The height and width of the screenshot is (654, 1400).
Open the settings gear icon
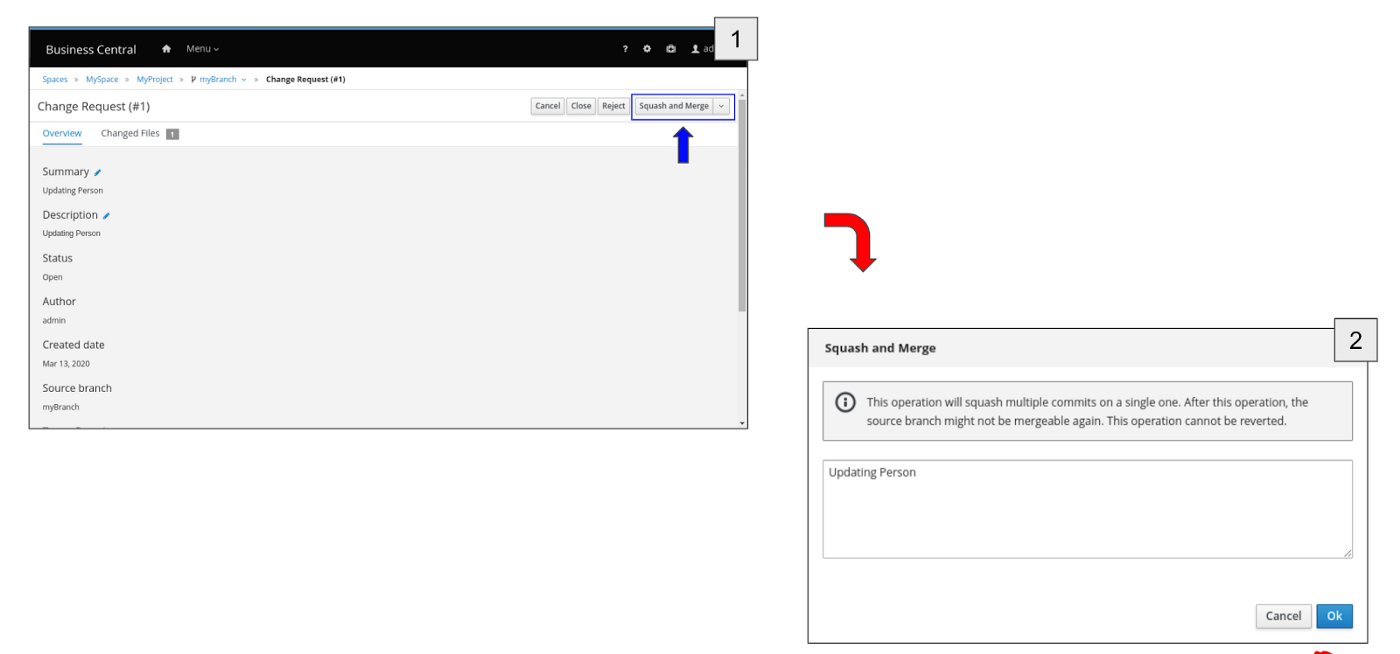[647, 49]
